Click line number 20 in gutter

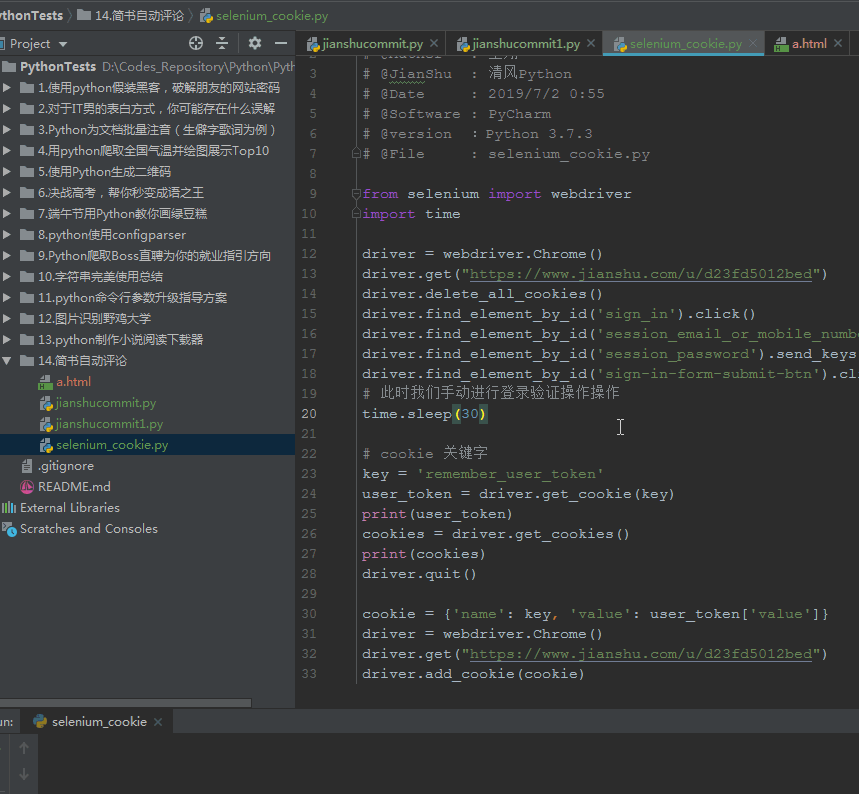(309, 414)
